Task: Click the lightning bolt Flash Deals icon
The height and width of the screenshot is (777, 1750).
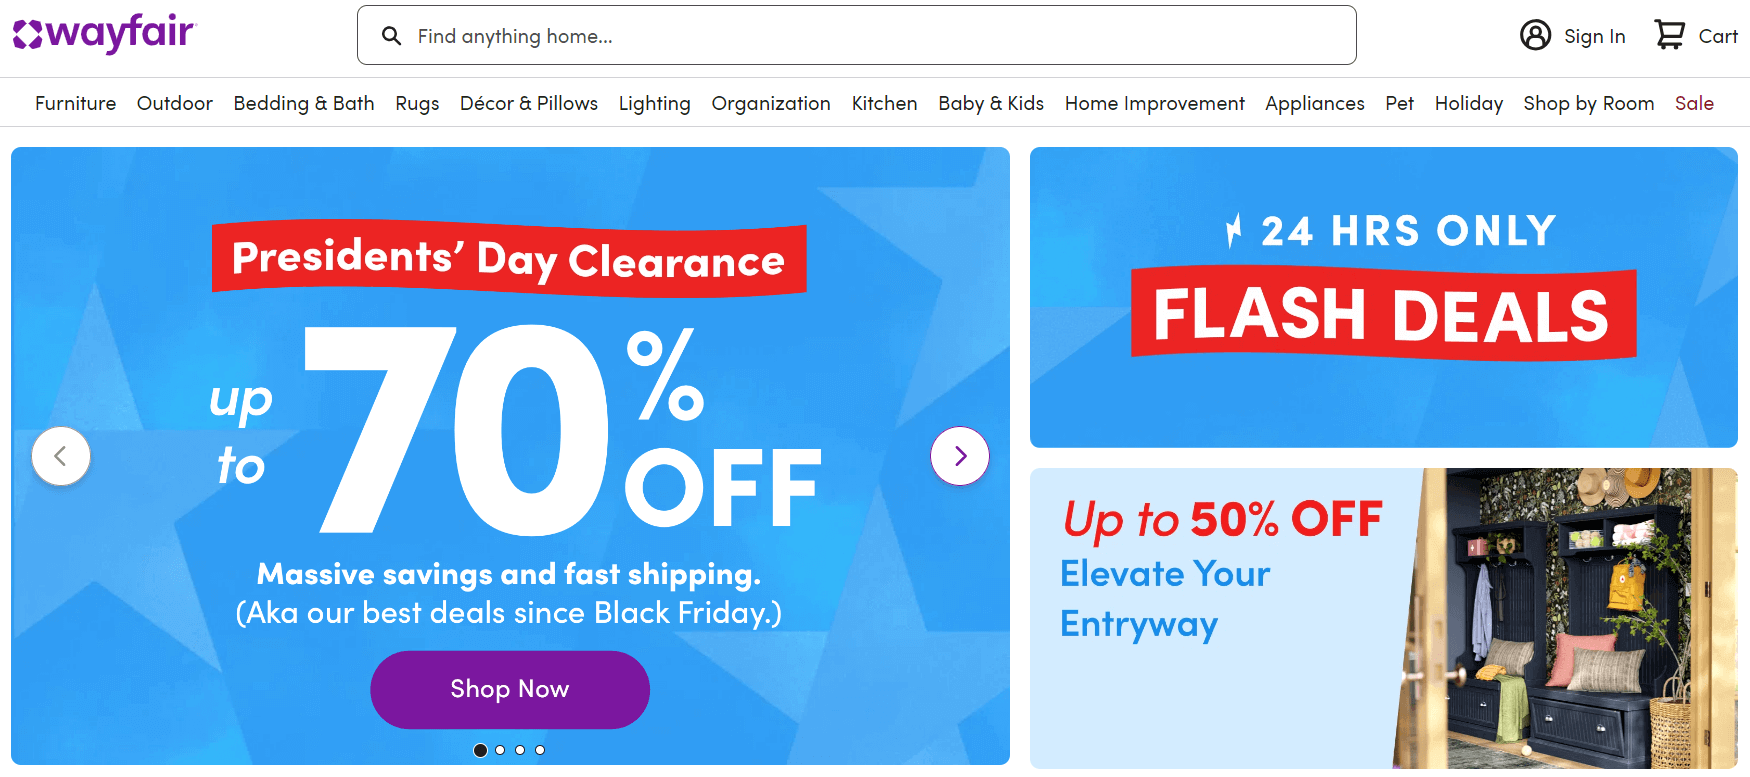Action: tap(1235, 228)
